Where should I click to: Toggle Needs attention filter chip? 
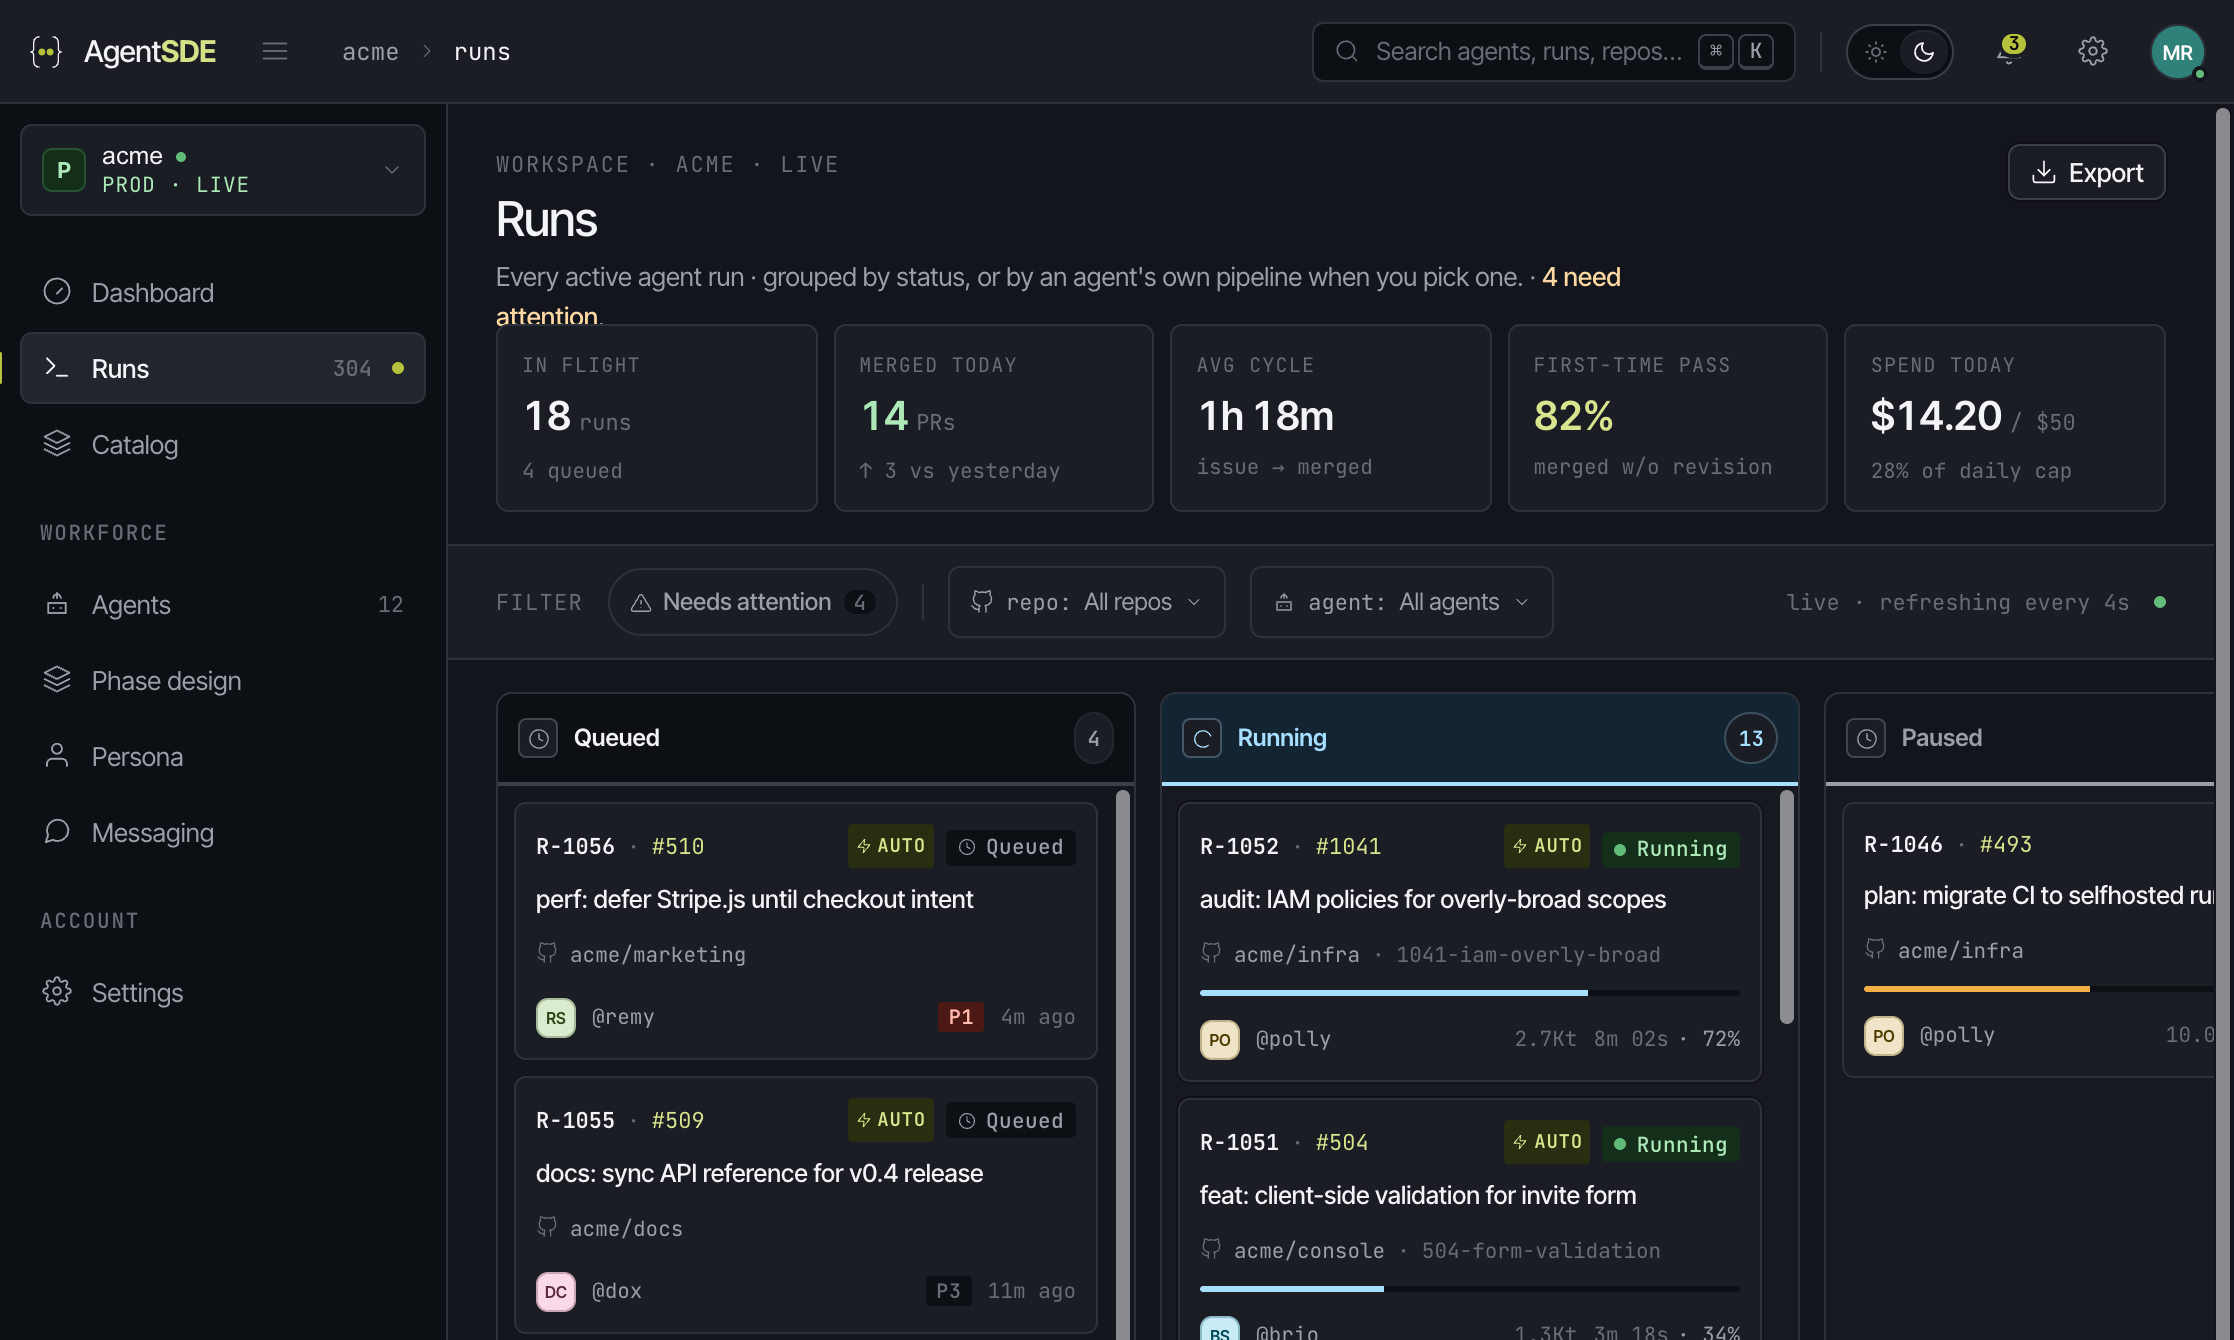[x=752, y=602]
